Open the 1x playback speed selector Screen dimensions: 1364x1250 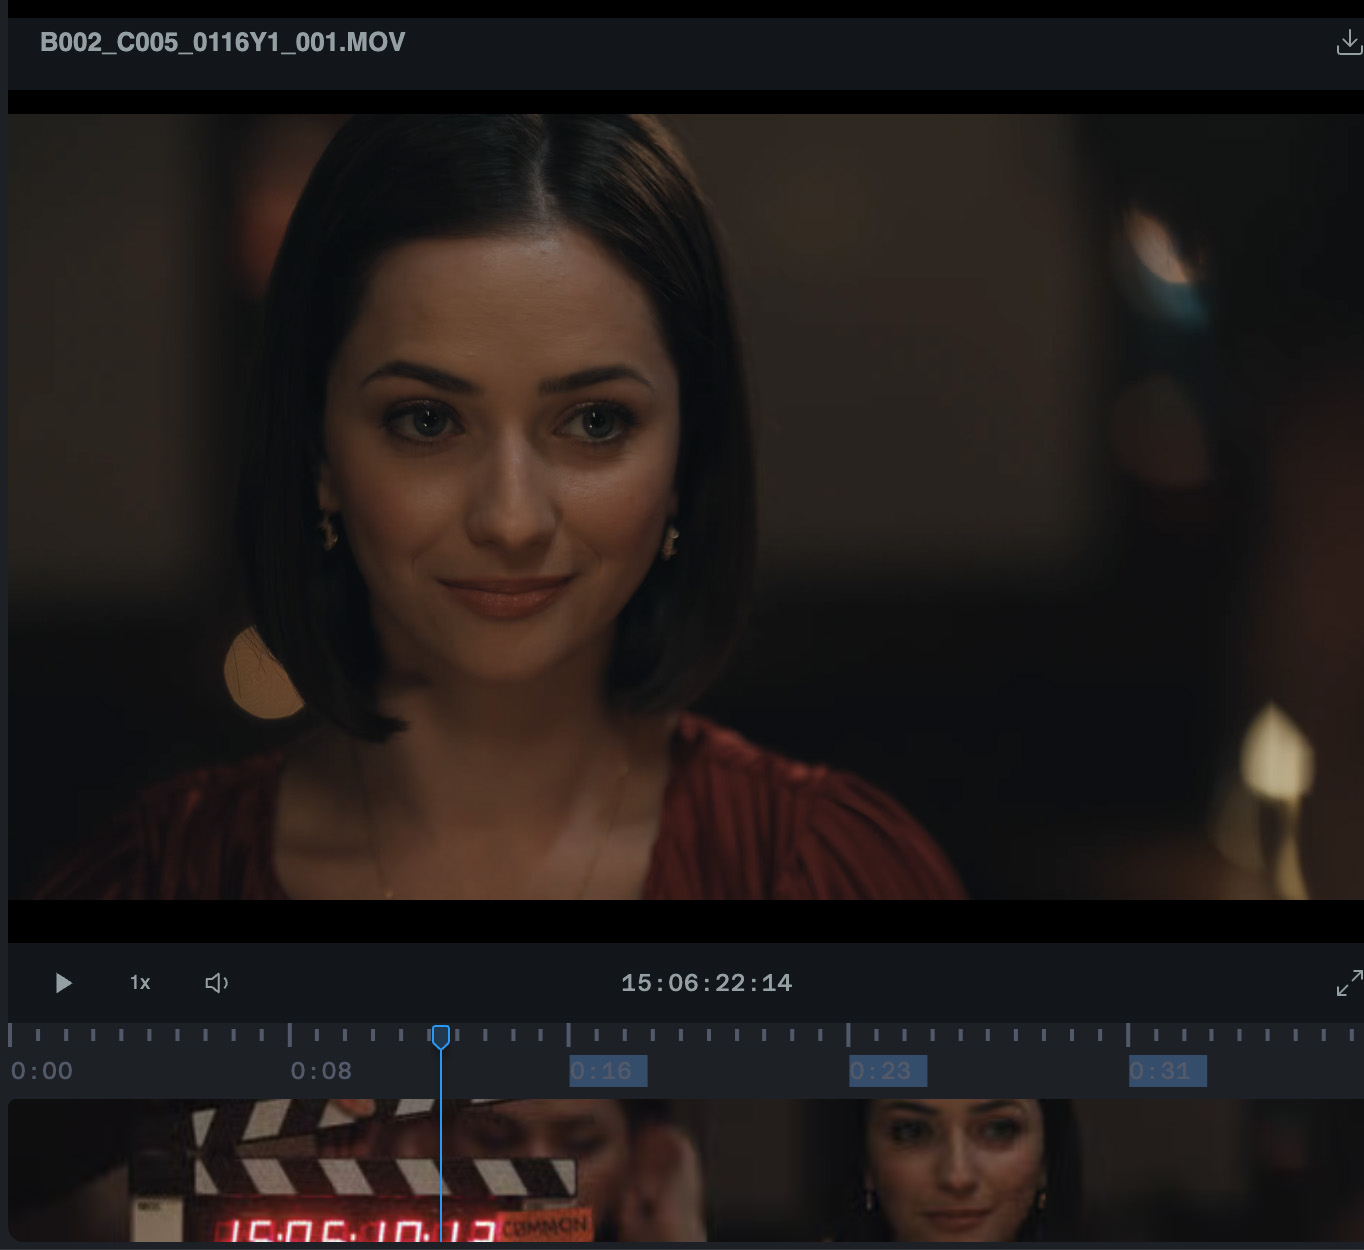140,983
